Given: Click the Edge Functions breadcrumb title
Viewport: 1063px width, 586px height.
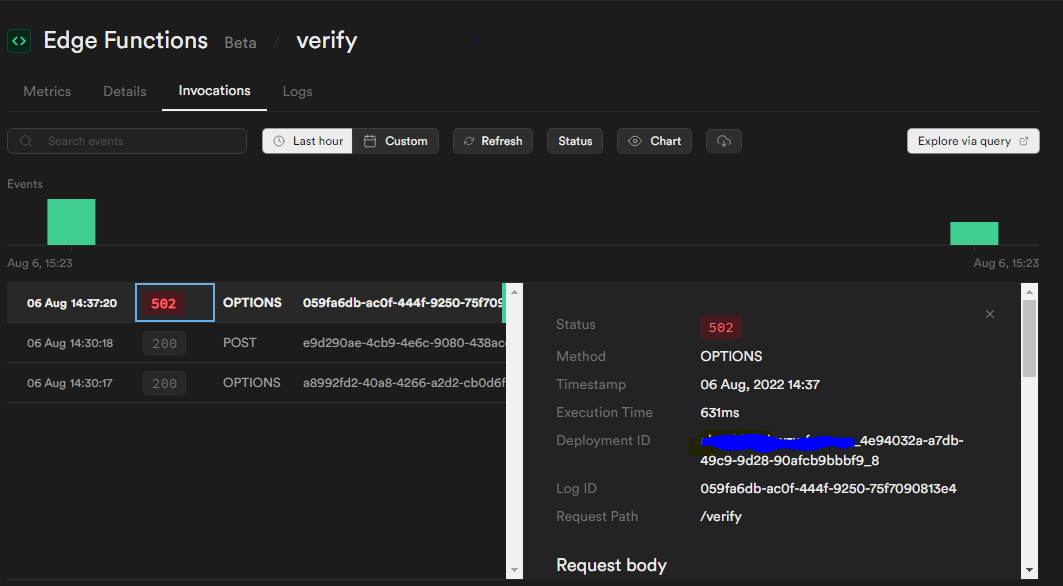Looking at the screenshot, I should tap(125, 41).
